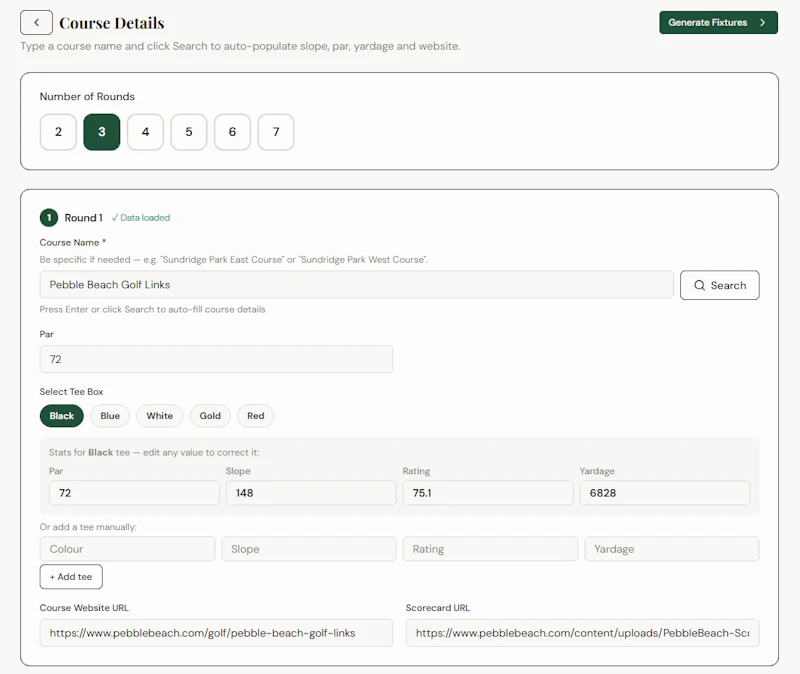800x674 pixels.
Task: Click the Course Website URL field
Action: [216, 633]
